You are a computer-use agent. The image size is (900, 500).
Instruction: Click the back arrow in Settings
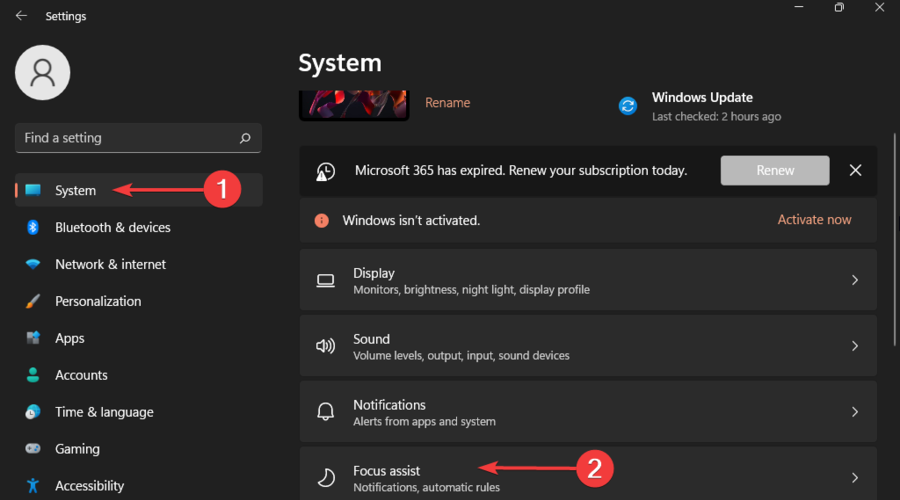coord(21,16)
